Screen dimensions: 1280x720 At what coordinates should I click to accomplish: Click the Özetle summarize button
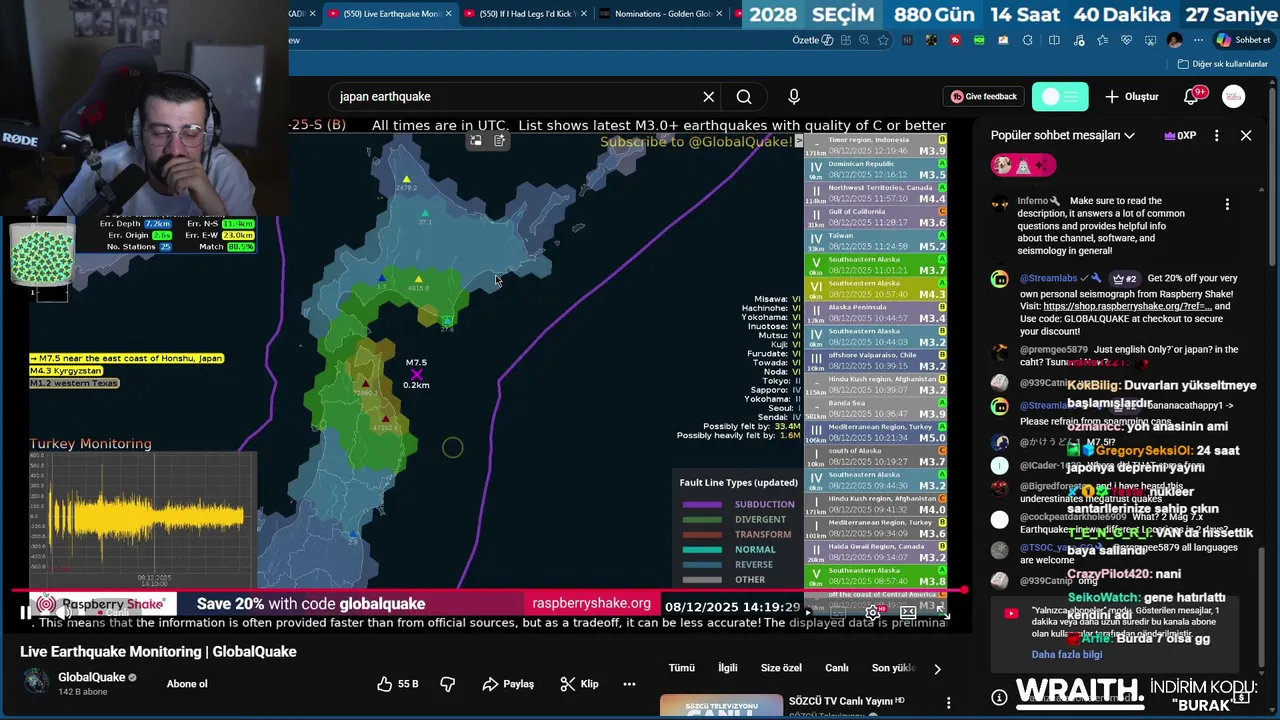[x=813, y=40]
